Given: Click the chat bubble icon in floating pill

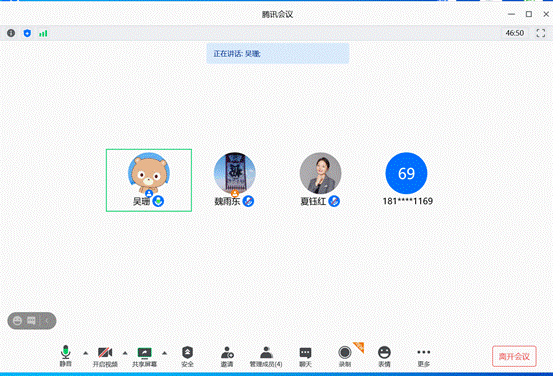Looking at the screenshot, I should coord(31,321).
